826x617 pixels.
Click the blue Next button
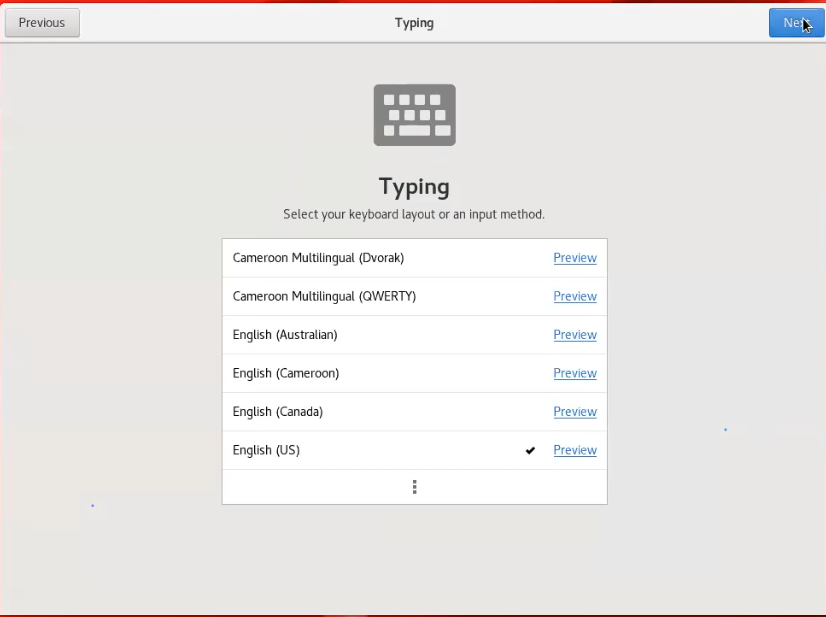(796, 23)
